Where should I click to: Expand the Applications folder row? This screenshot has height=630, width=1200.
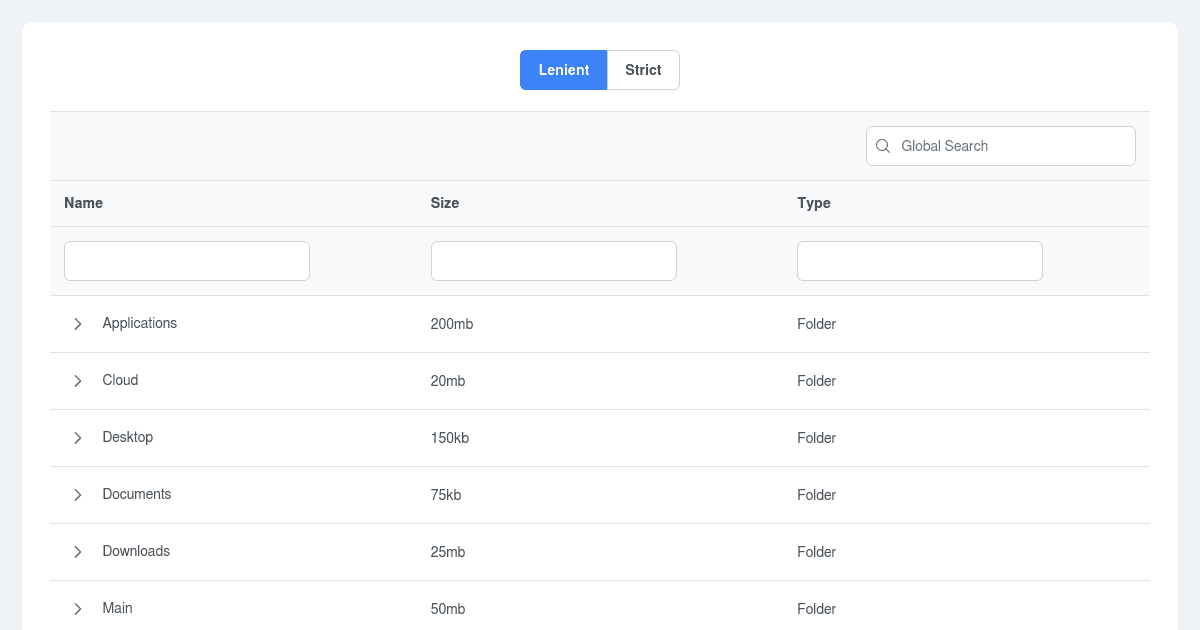click(x=78, y=324)
